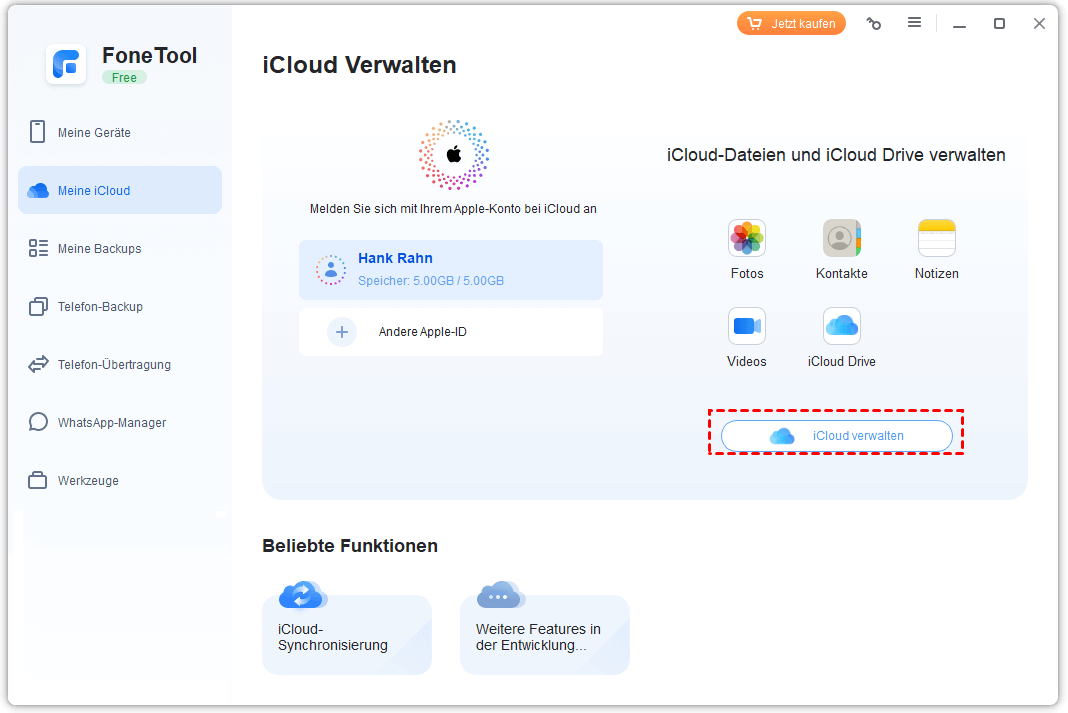1068x713 pixels.
Task: Open Meine Backups section
Action: [x=99, y=249]
